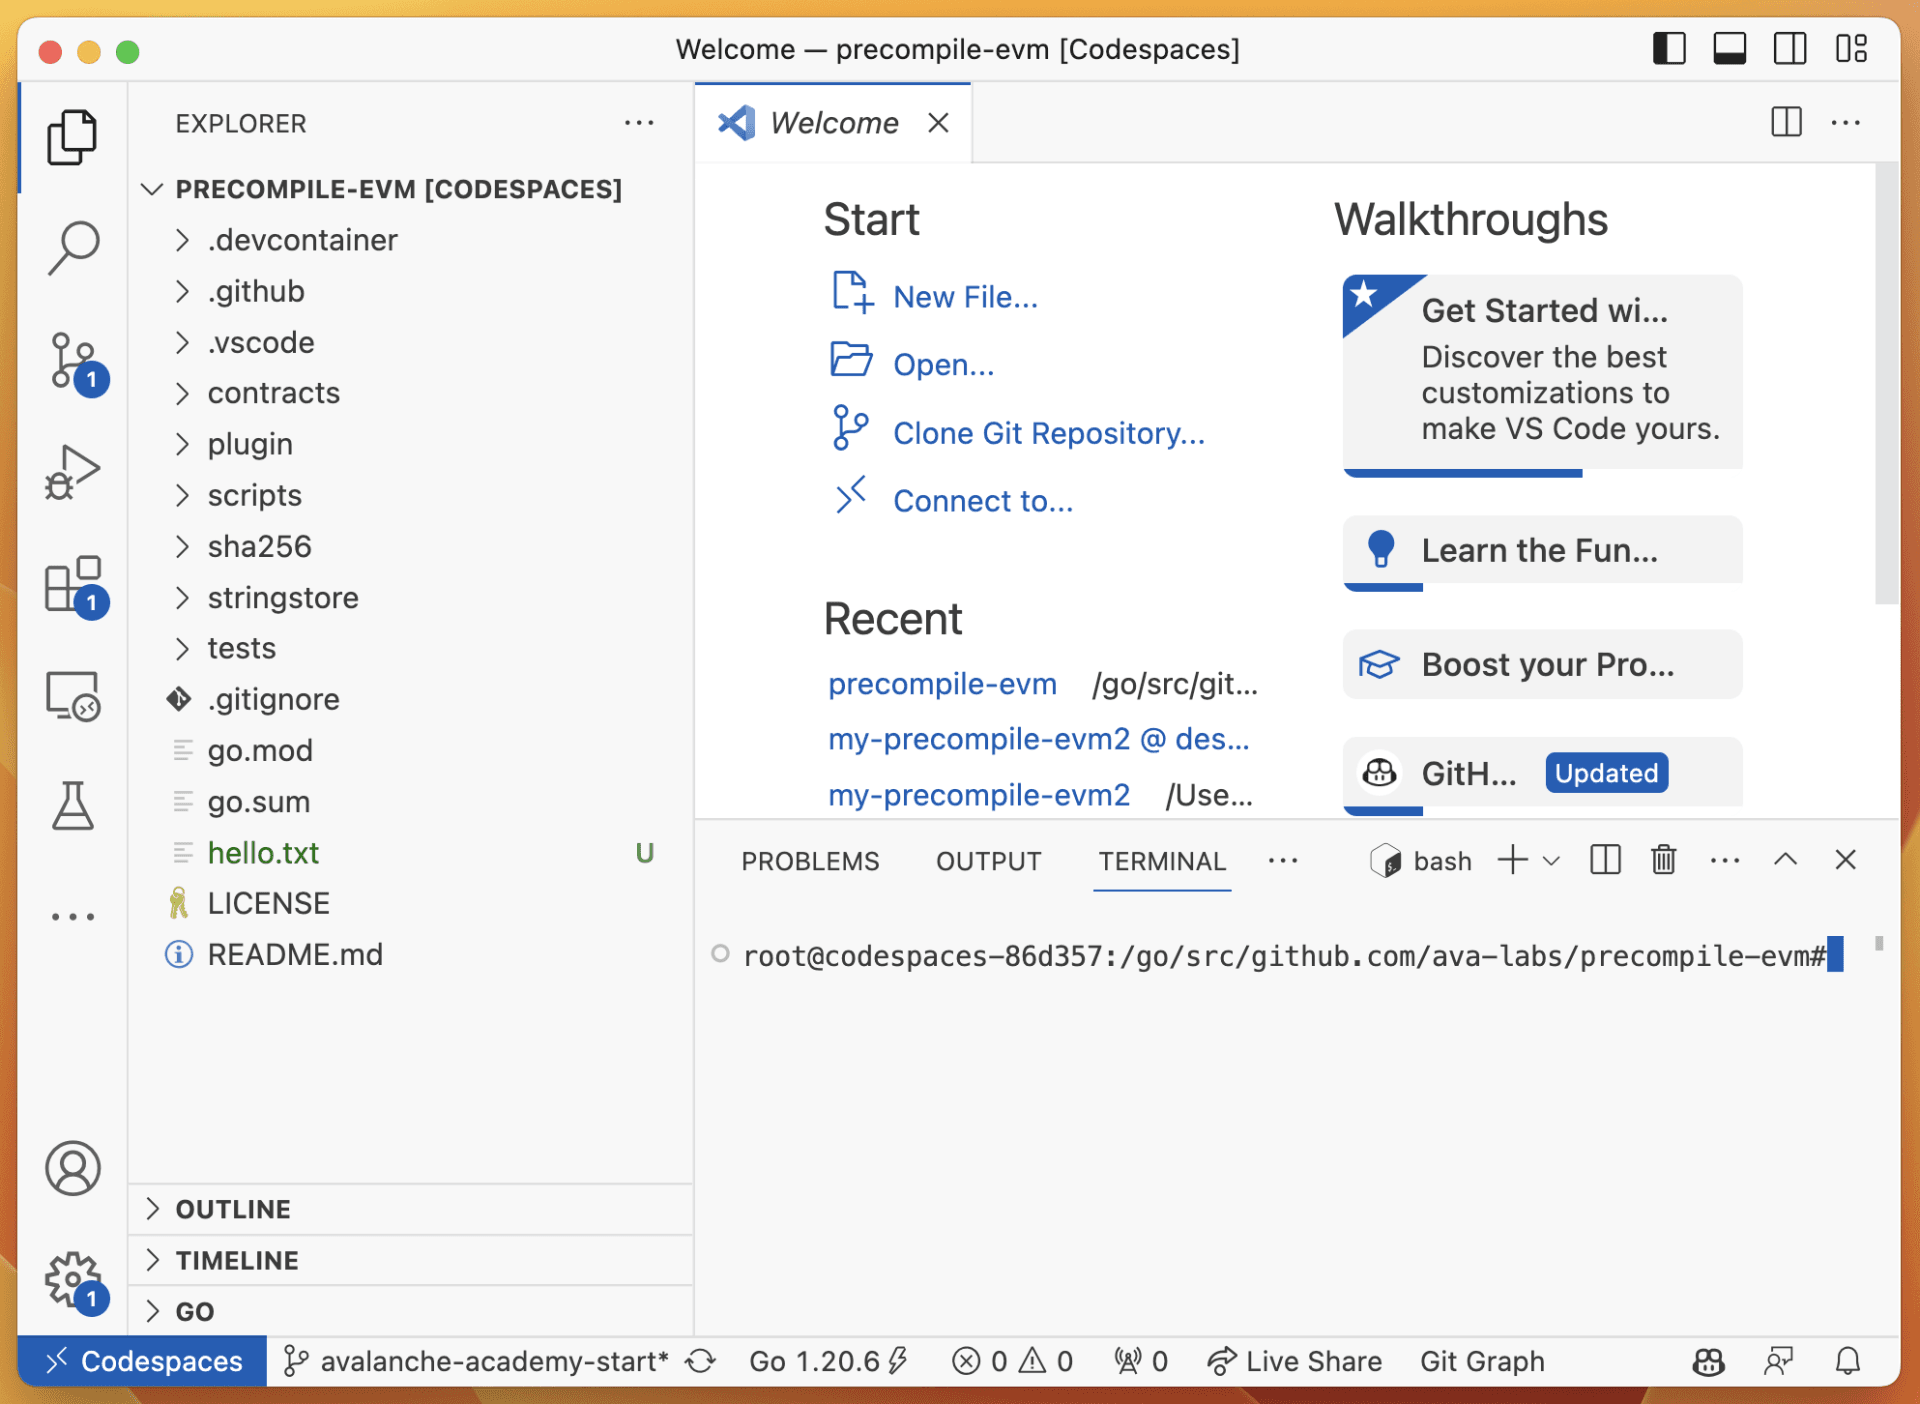Open the Extensions view
1920x1404 pixels.
click(x=73, y=585)
